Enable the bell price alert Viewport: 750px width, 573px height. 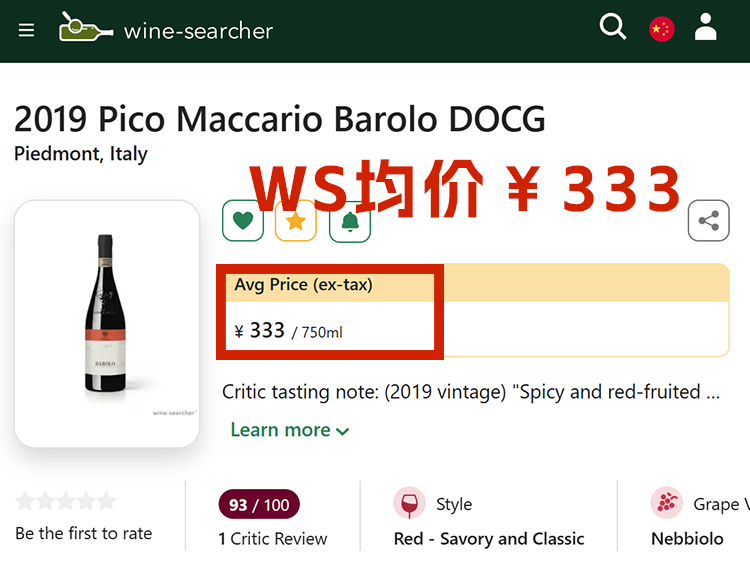(350, 221)
